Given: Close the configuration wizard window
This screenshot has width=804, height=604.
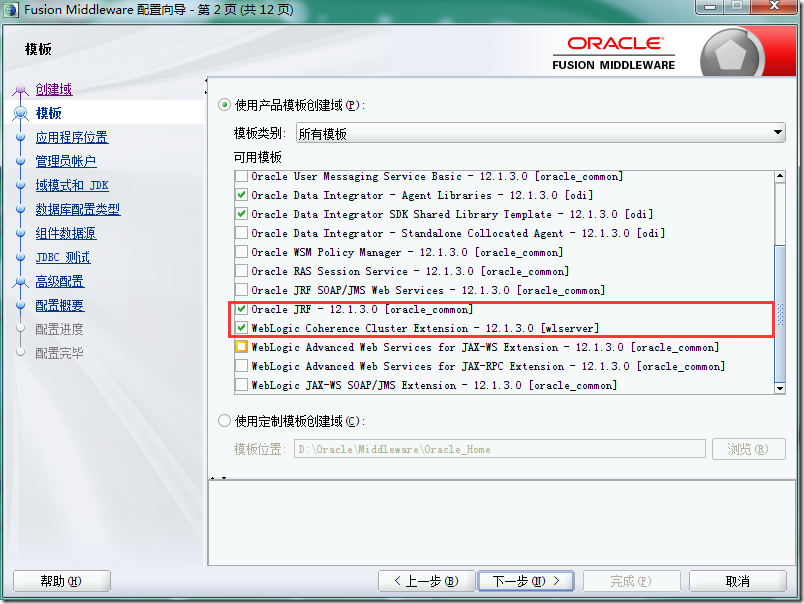Looking at the screenshot, I should [x=775, y=6].
